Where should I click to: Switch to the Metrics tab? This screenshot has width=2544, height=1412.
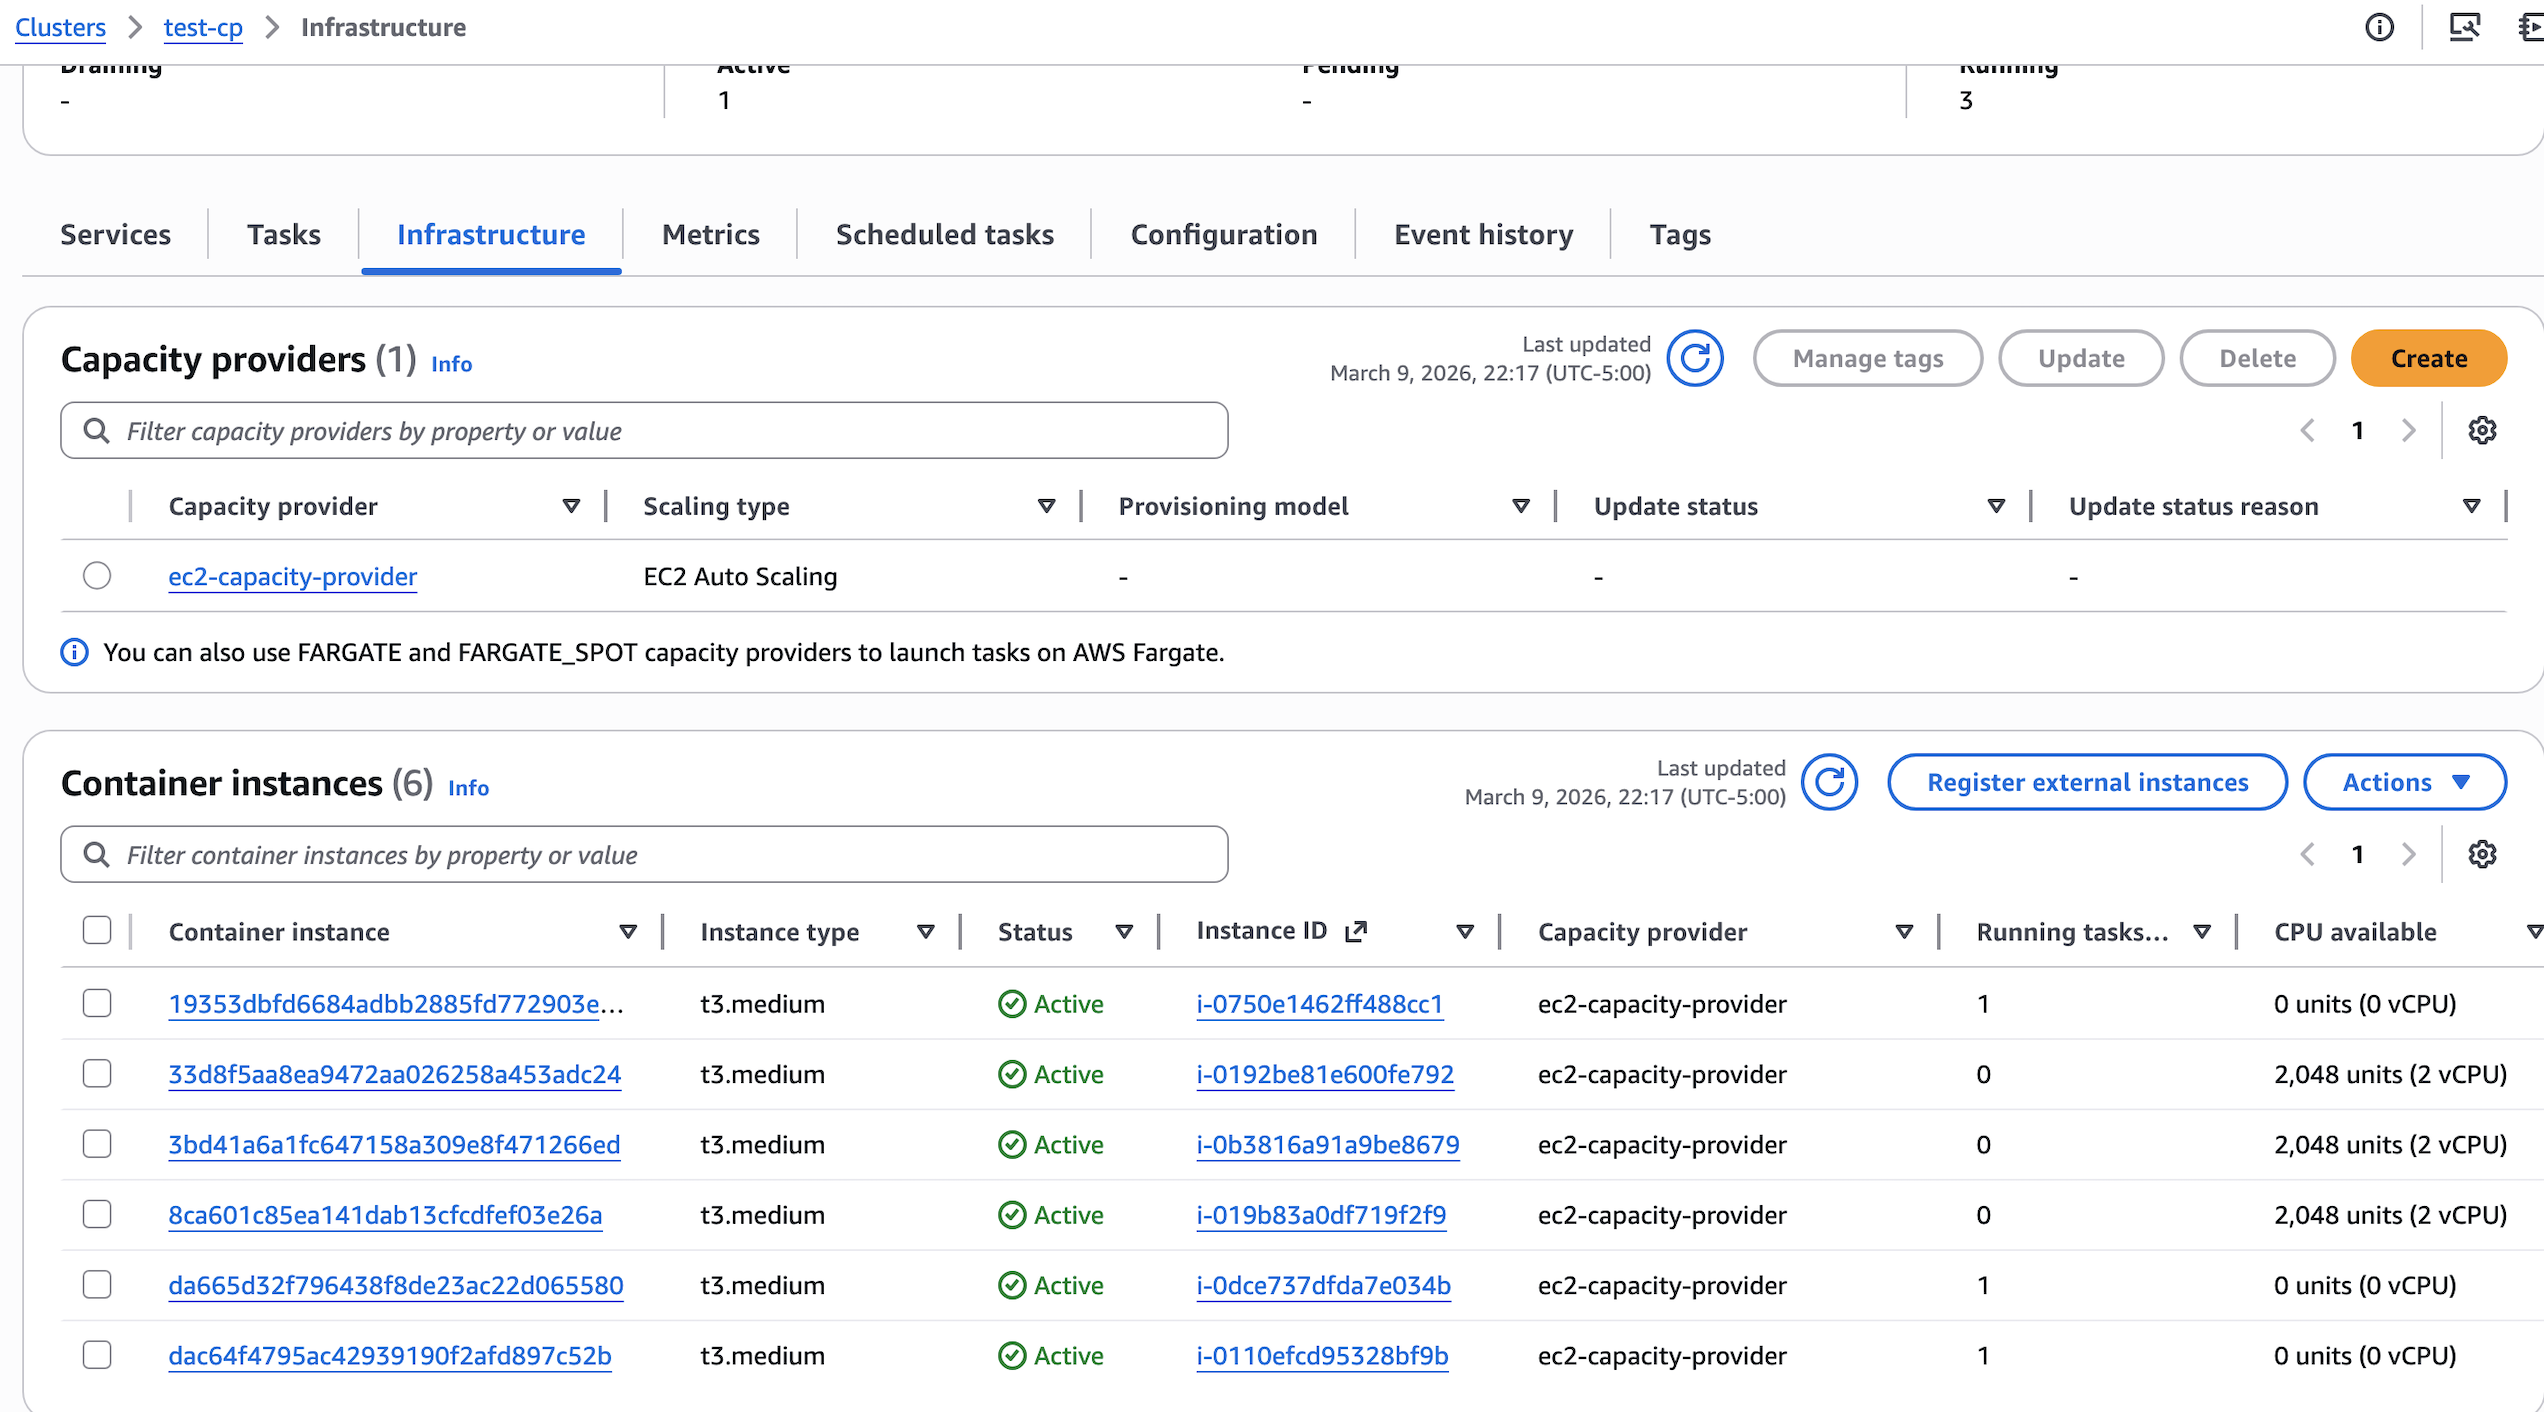[710, 234]
